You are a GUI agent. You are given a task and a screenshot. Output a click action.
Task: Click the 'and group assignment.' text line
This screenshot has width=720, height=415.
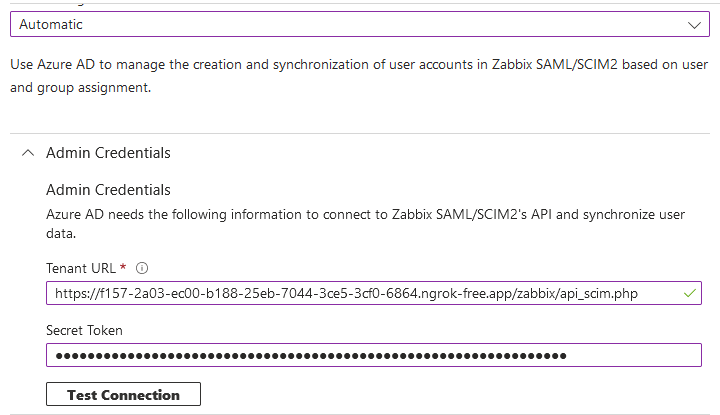point(80,88)
